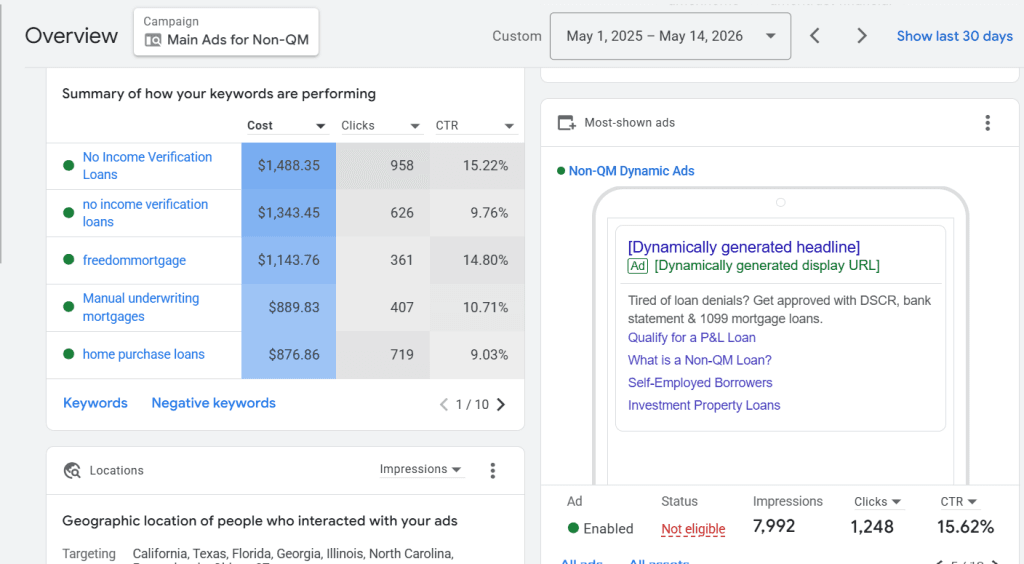The height and width of the screenshot is (564, 1024).
Task: Open Non-QM Dynamic Ads link
Action: (x=631, y=171)
